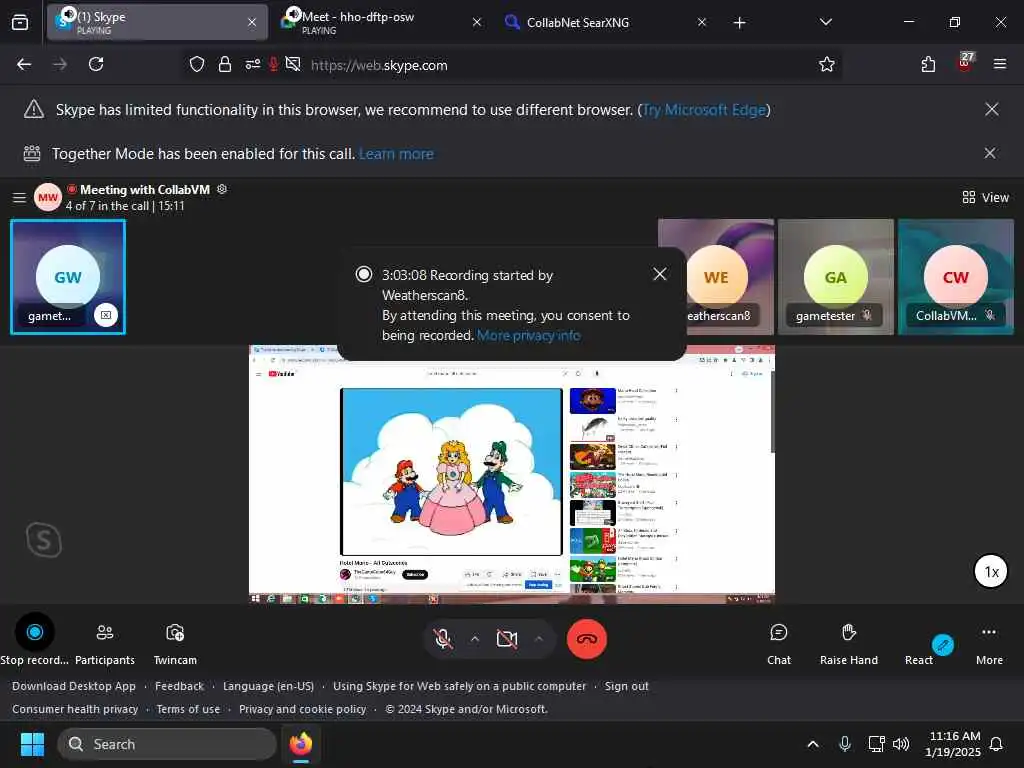Raise Hand in the meeting

tap(848, 643)
